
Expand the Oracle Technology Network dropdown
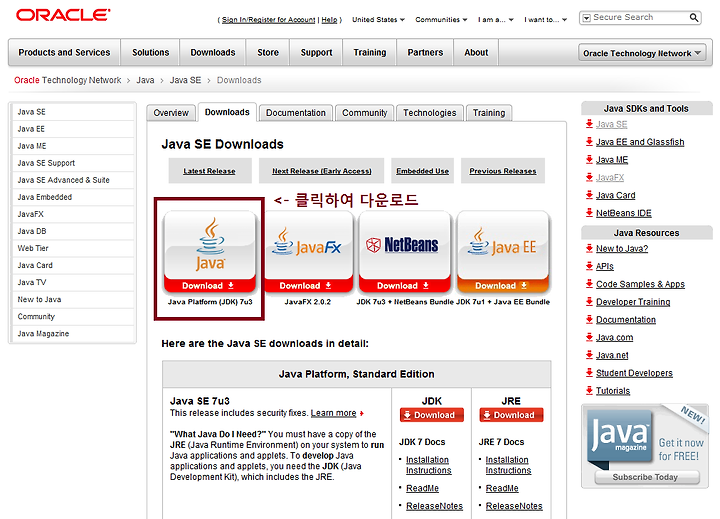point(642,53)
